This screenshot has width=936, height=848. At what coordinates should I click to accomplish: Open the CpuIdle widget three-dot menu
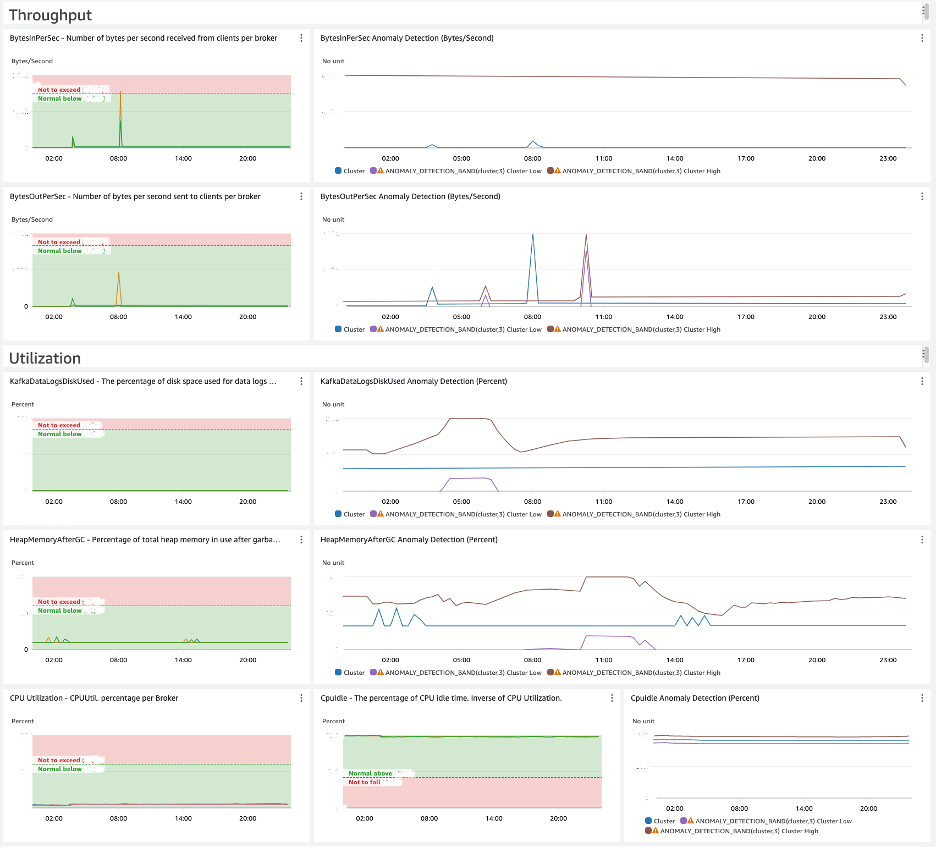(x=612, y=698)
